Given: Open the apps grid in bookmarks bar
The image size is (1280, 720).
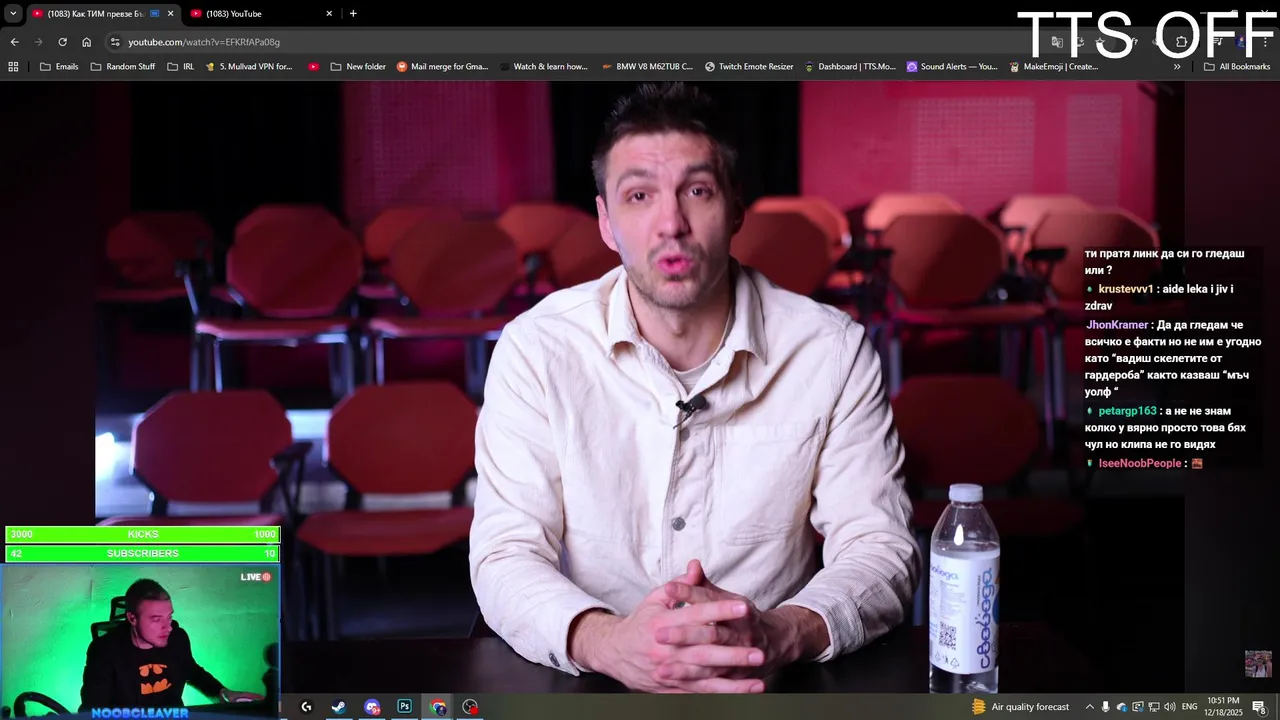Looking at the screenshot, I should 13,67.
